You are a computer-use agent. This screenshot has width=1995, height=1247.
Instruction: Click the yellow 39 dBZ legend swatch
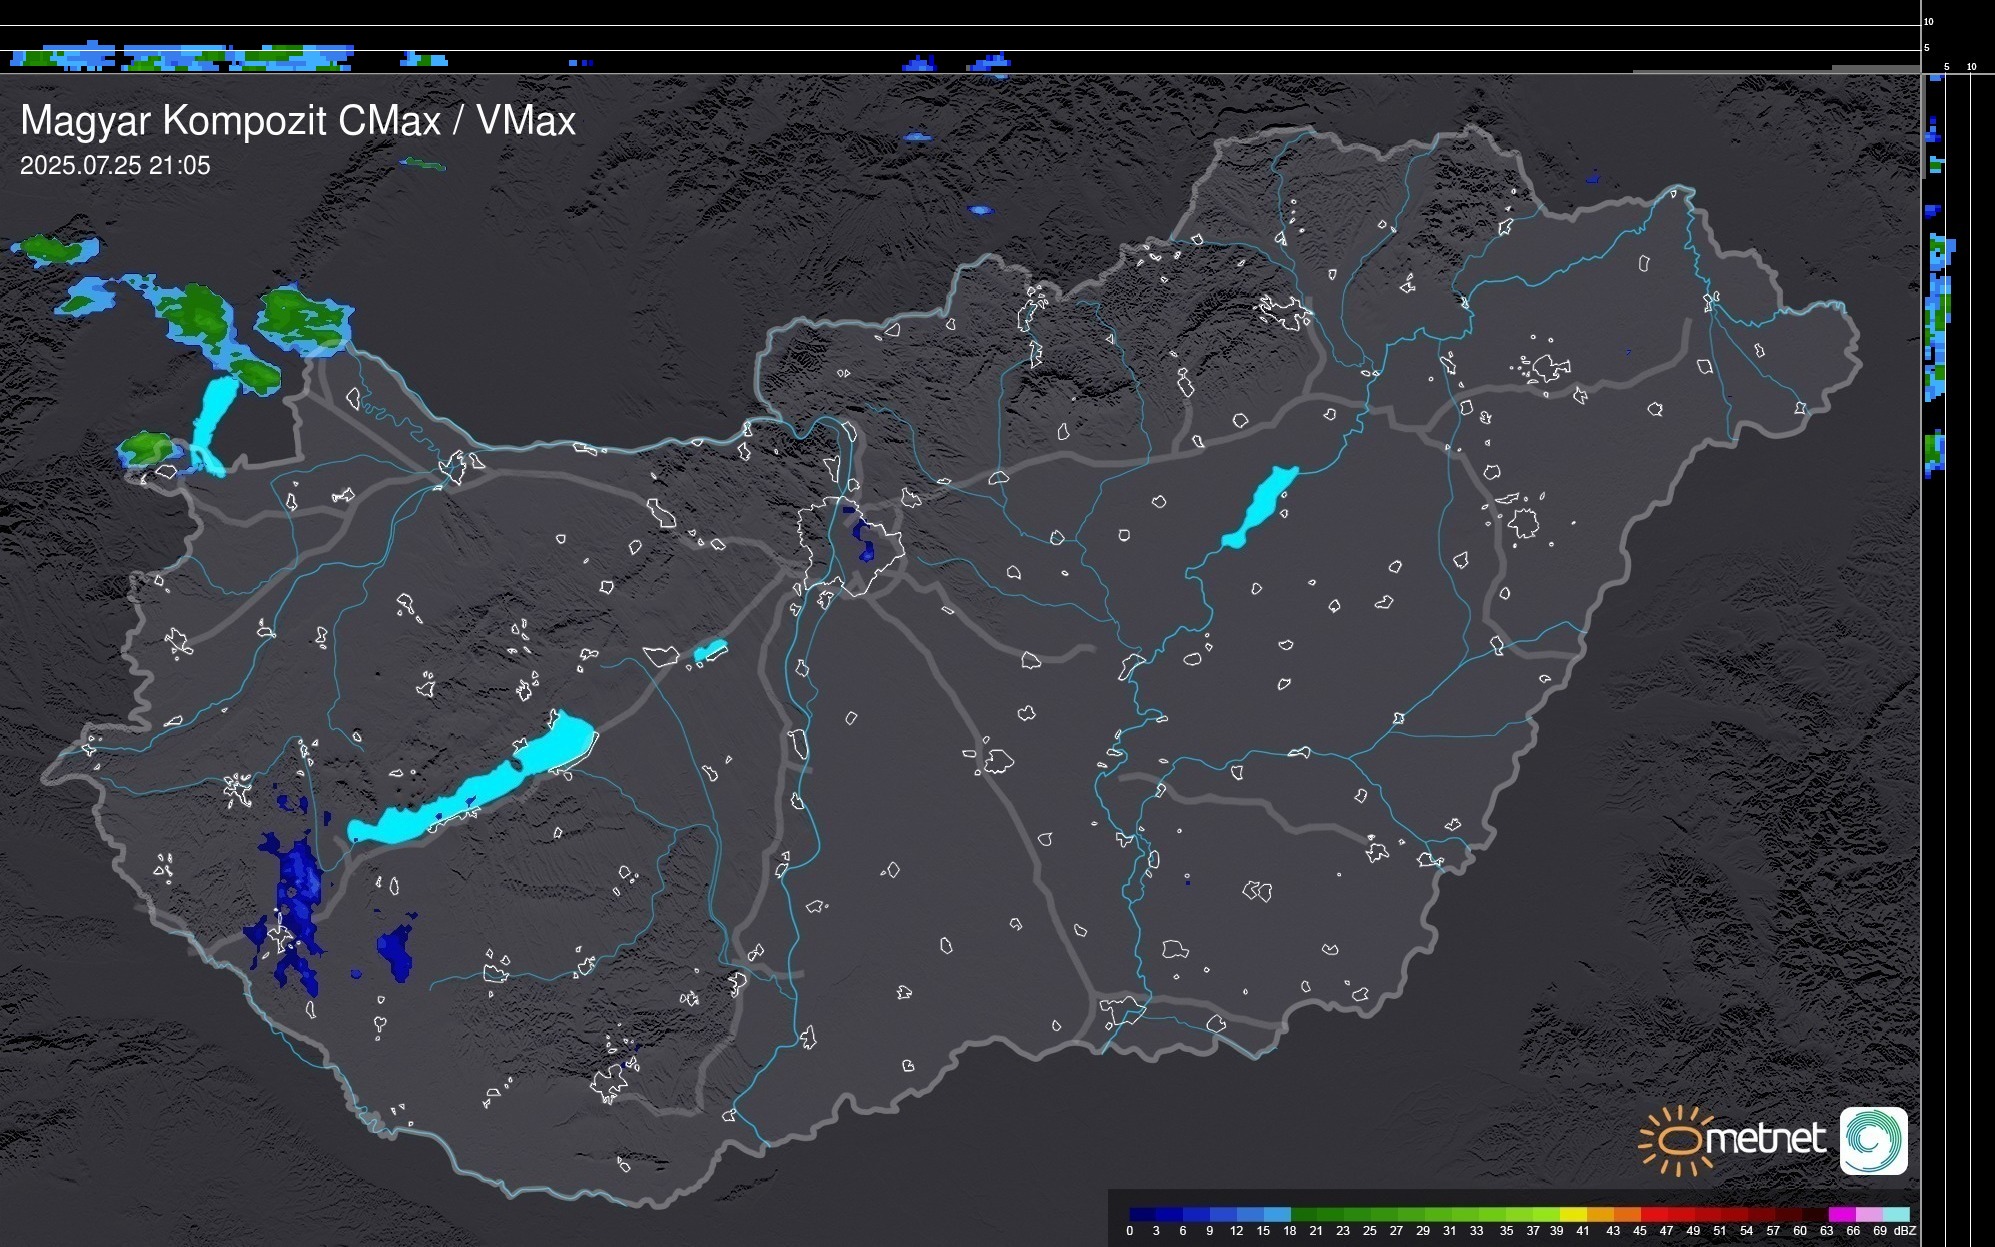(1573, 1214)
